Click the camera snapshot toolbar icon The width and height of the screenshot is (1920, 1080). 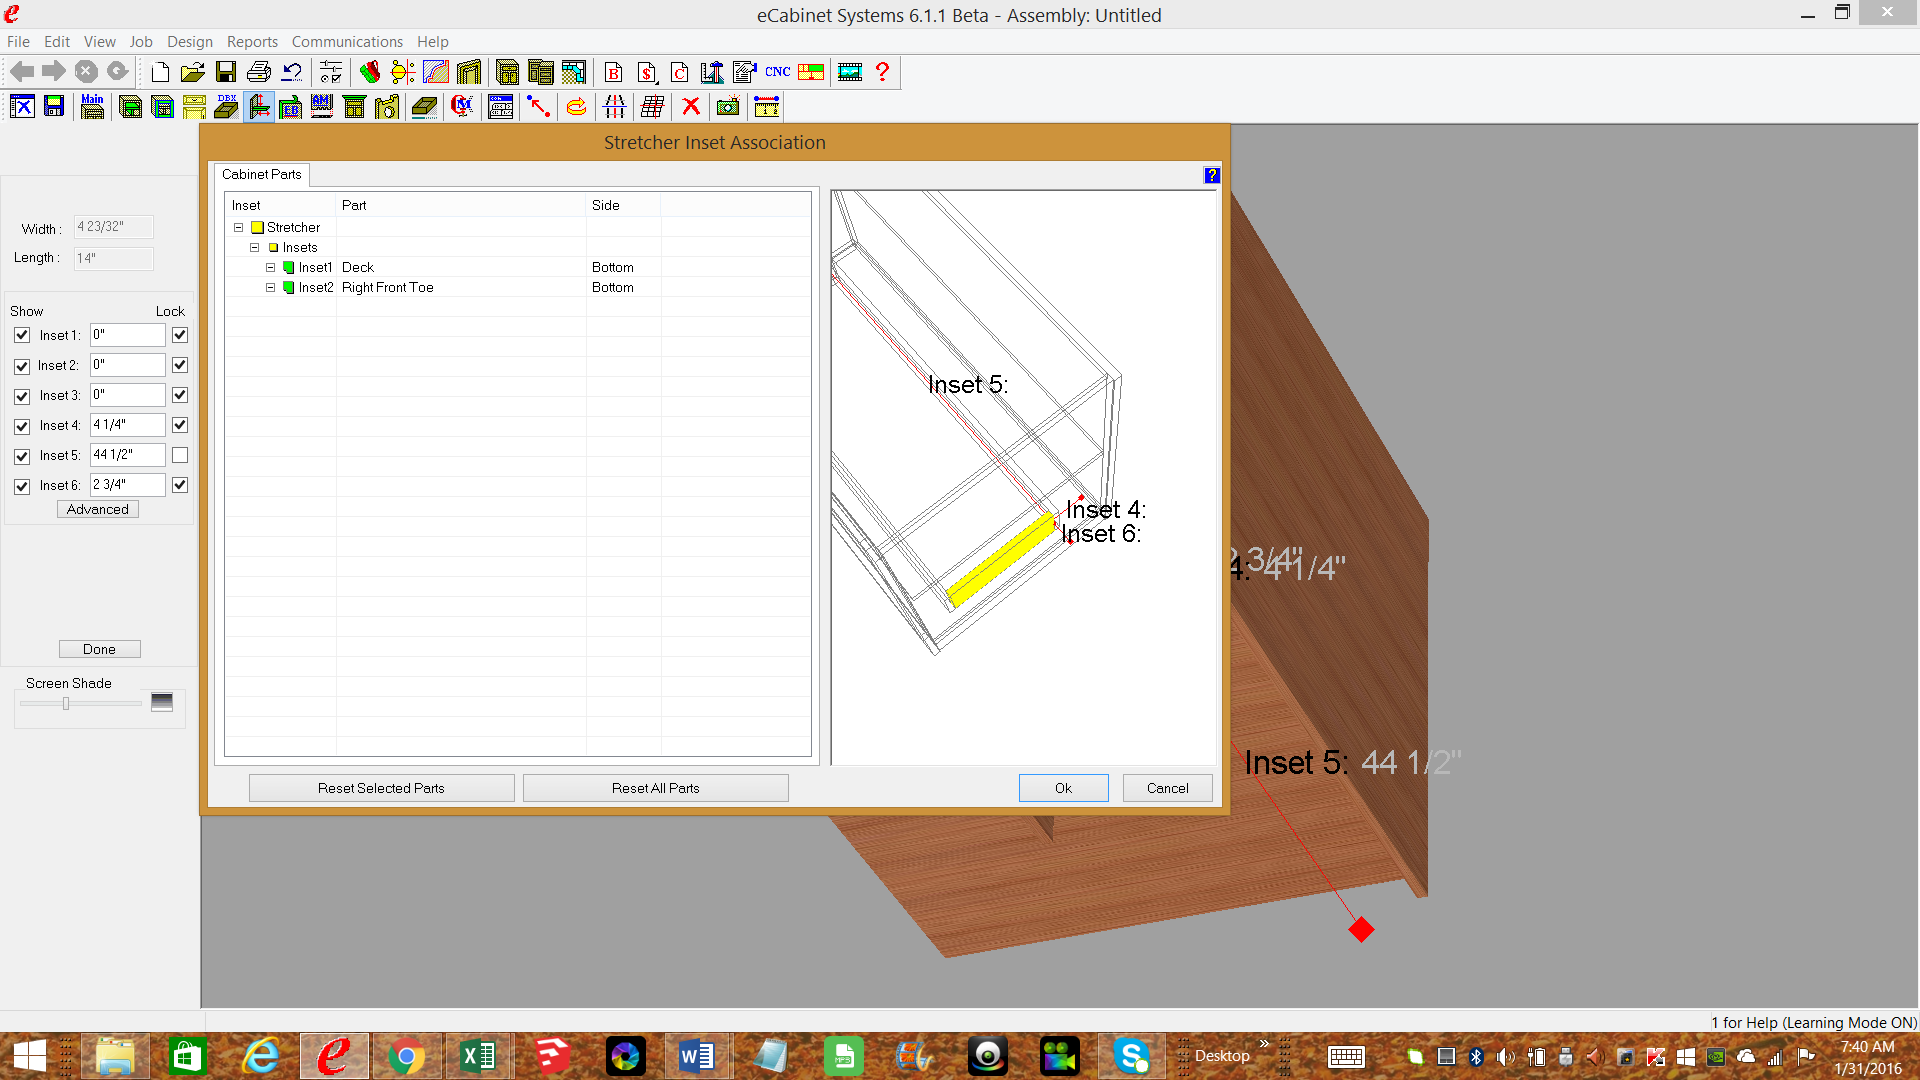point(728,106)
